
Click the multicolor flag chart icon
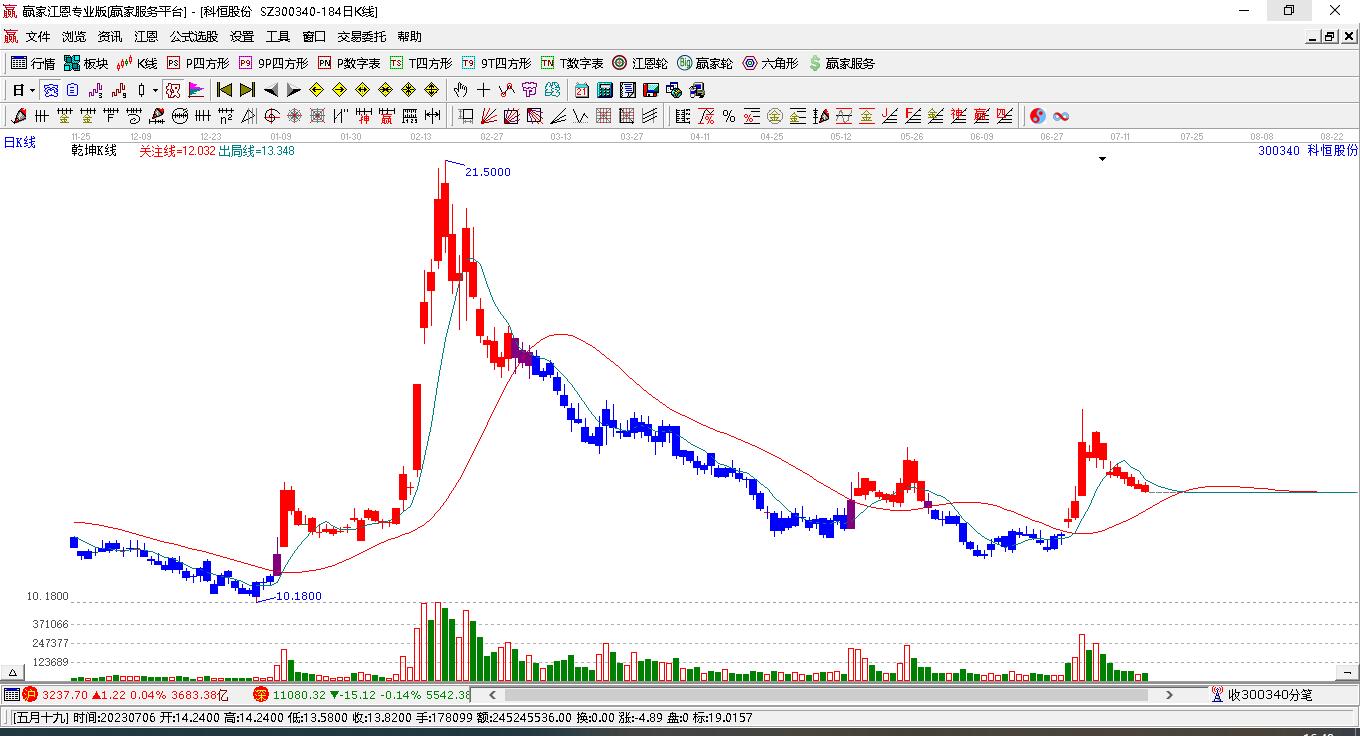(x=196, y=90)
